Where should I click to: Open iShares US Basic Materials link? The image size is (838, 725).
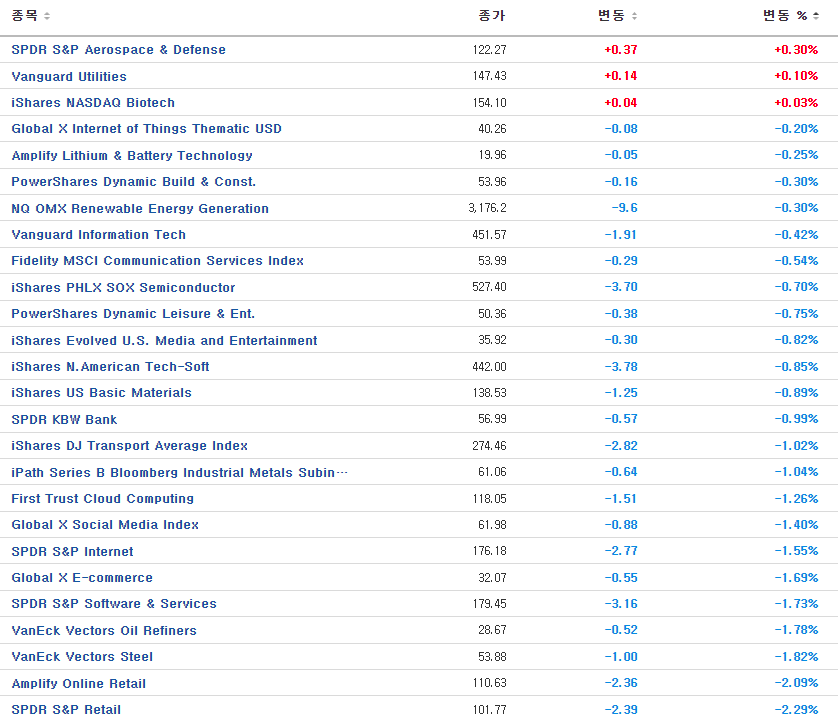102,393
